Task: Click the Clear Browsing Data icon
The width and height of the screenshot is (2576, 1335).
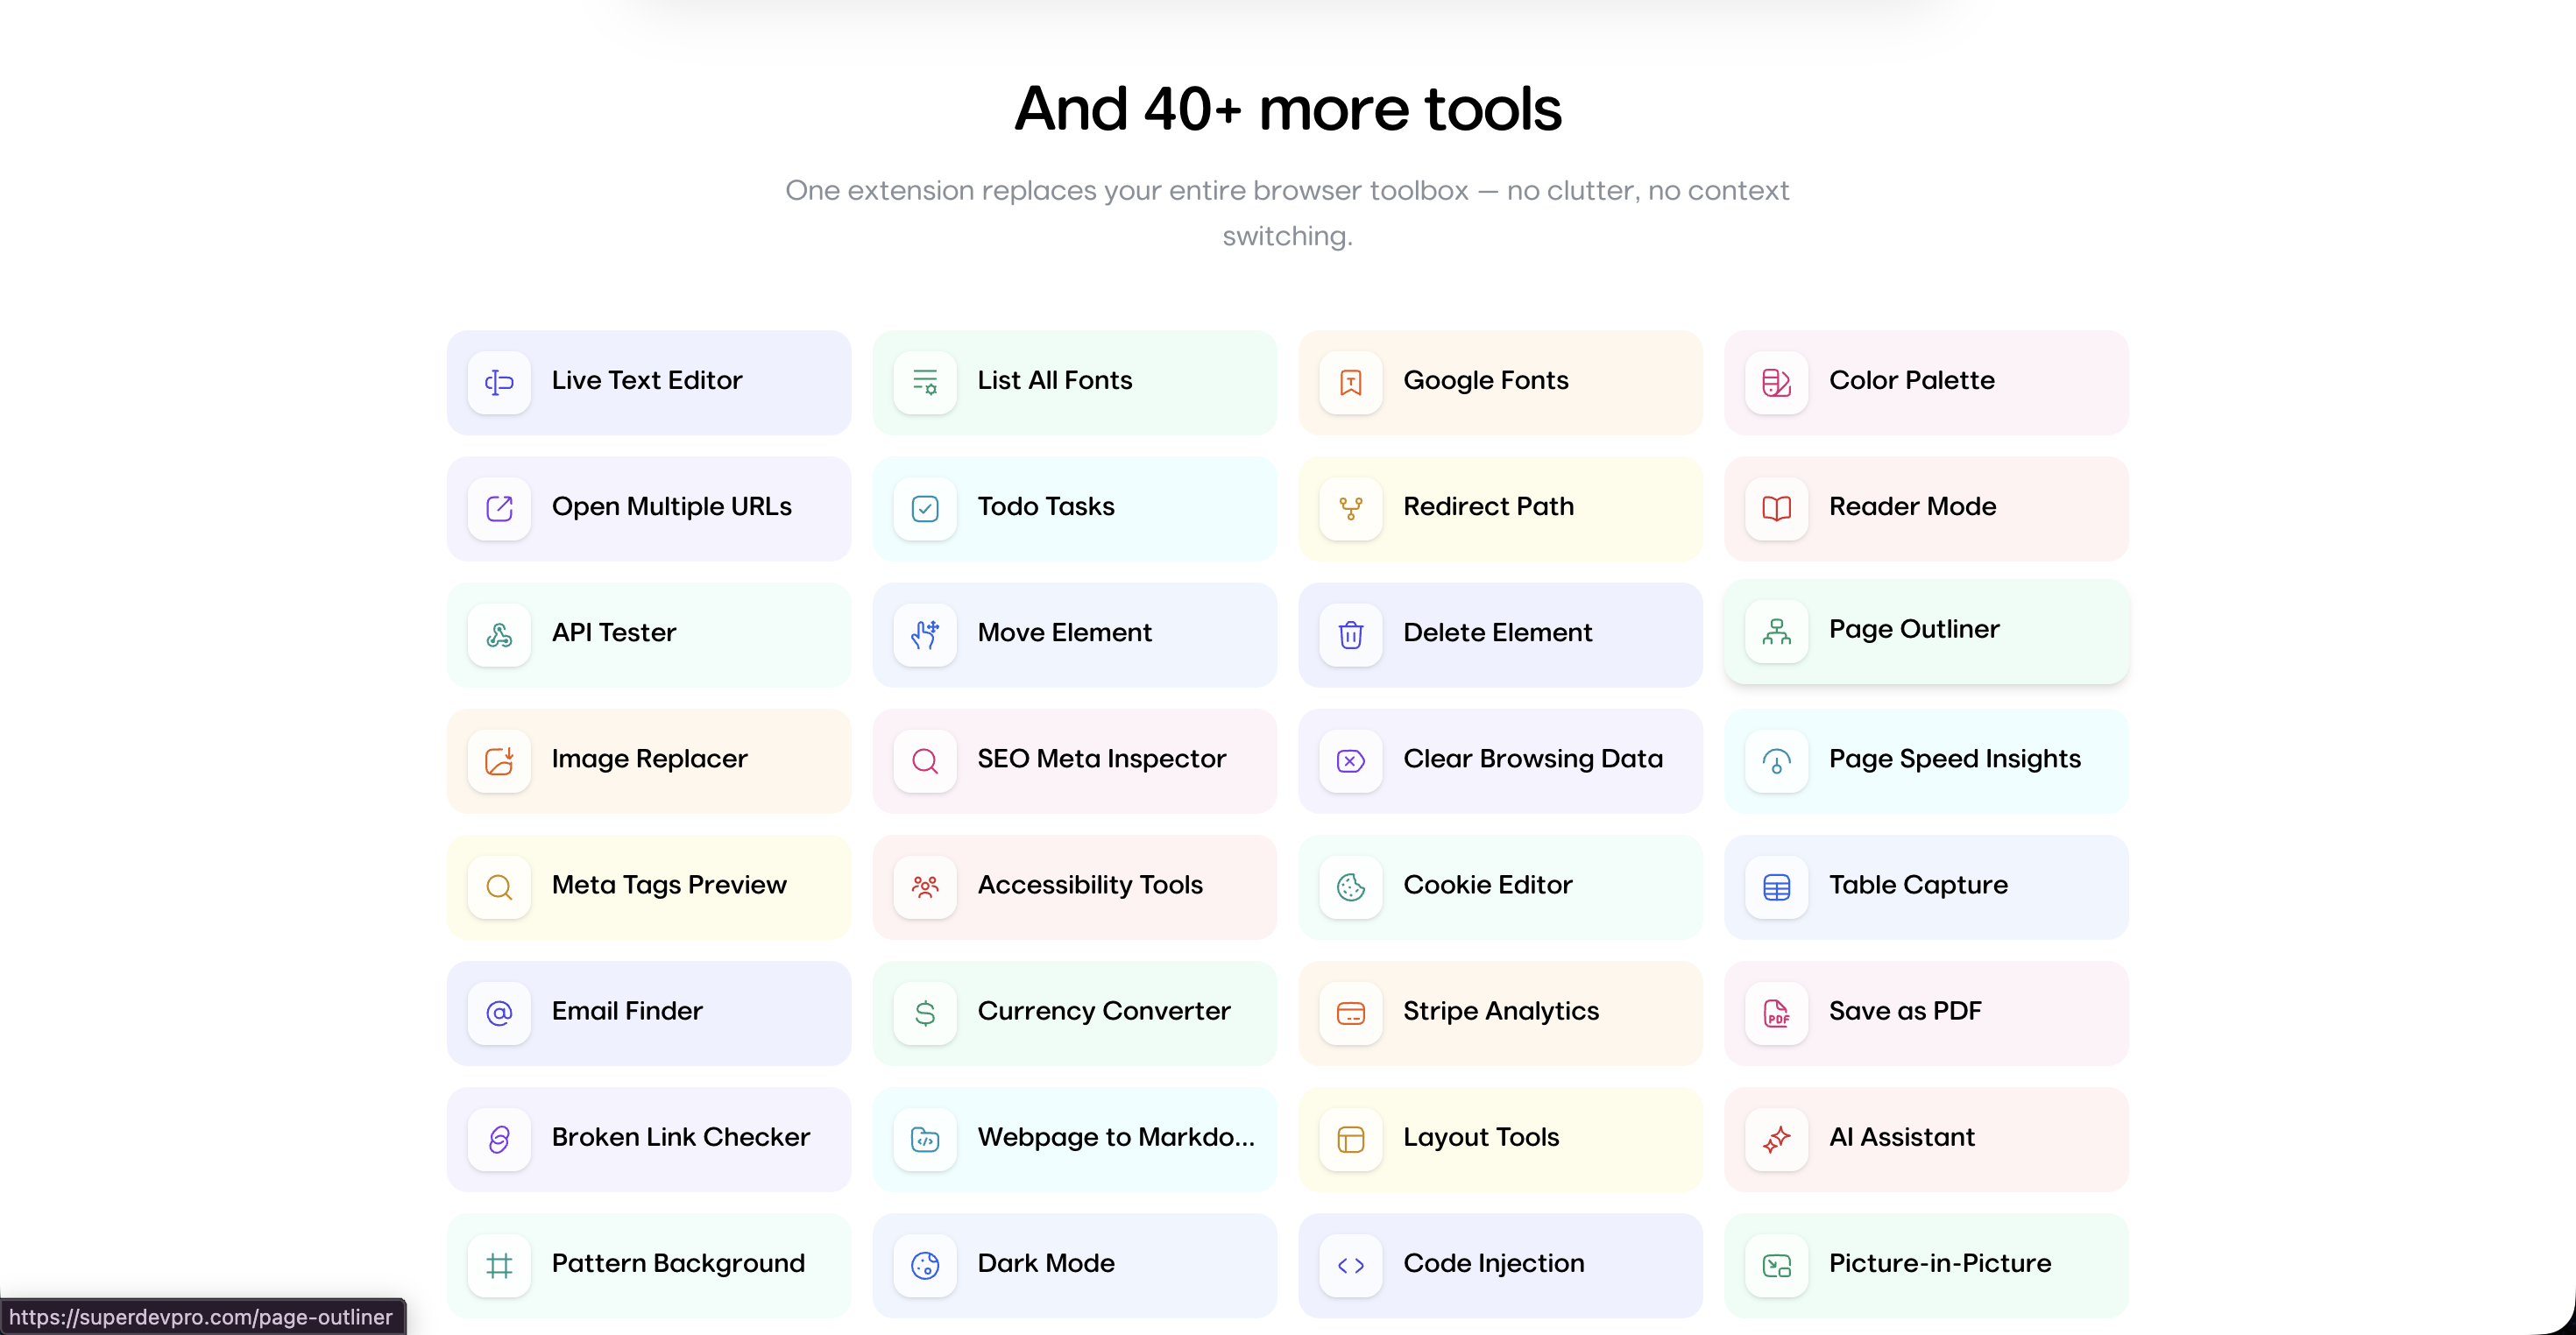Action: tap(1351, 760)
